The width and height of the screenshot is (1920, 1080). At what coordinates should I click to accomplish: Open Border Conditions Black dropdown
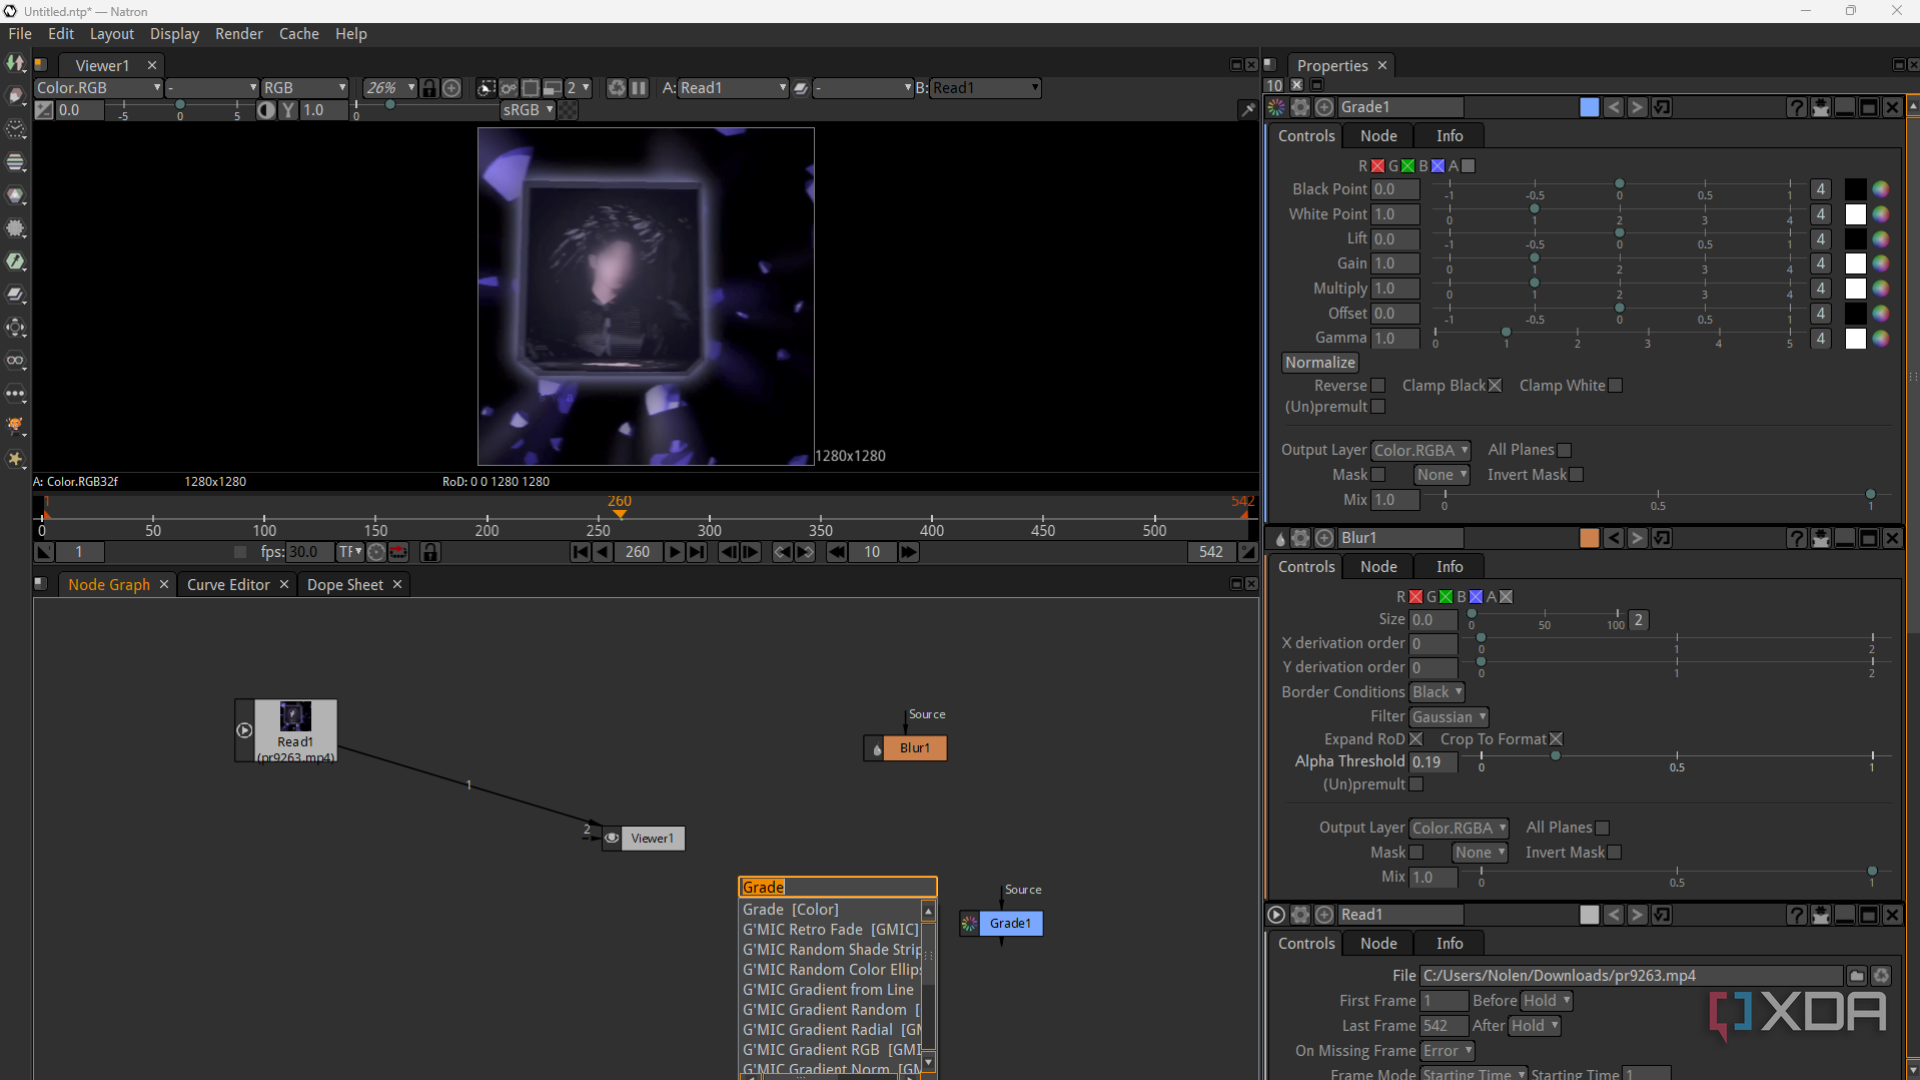click(1437, 692)
